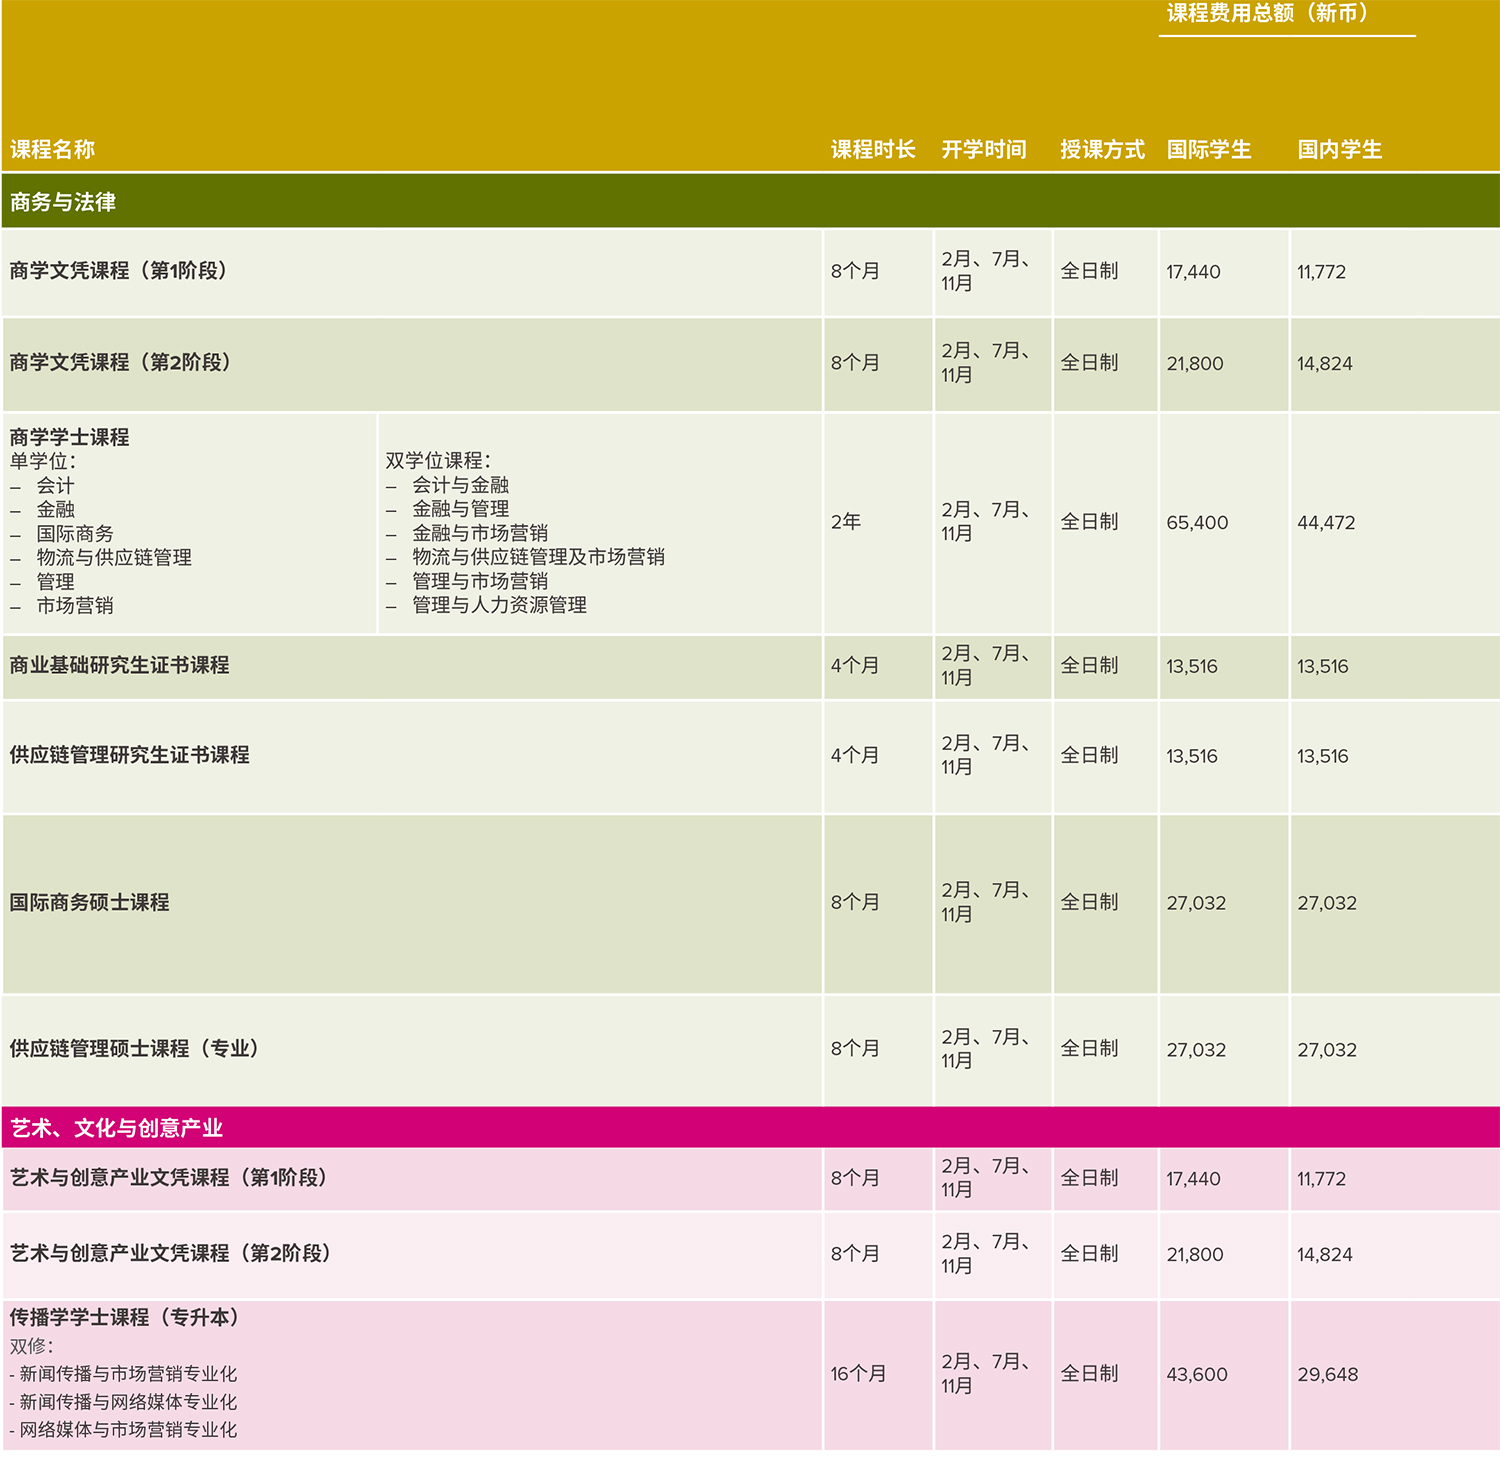Select the 国际学生 fee column header

coord(1208,150)
